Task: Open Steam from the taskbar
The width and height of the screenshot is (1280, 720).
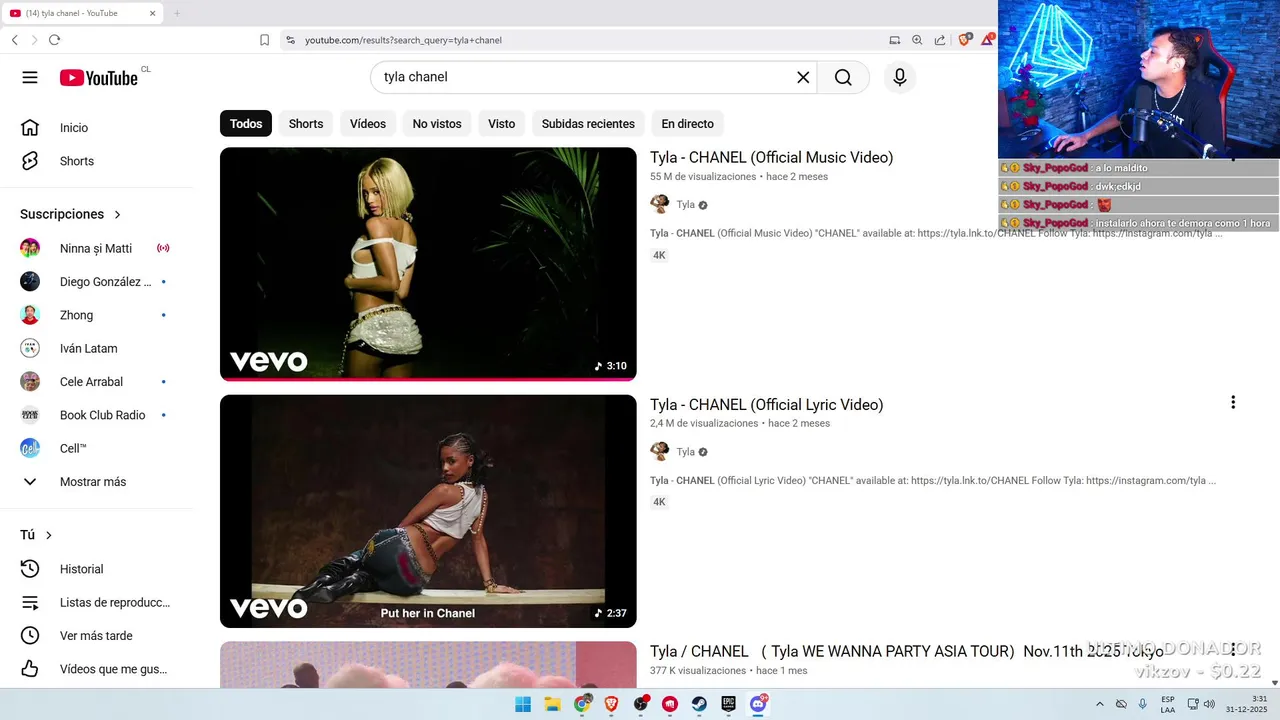Action: pyautogui.click(x=700, y=704)
